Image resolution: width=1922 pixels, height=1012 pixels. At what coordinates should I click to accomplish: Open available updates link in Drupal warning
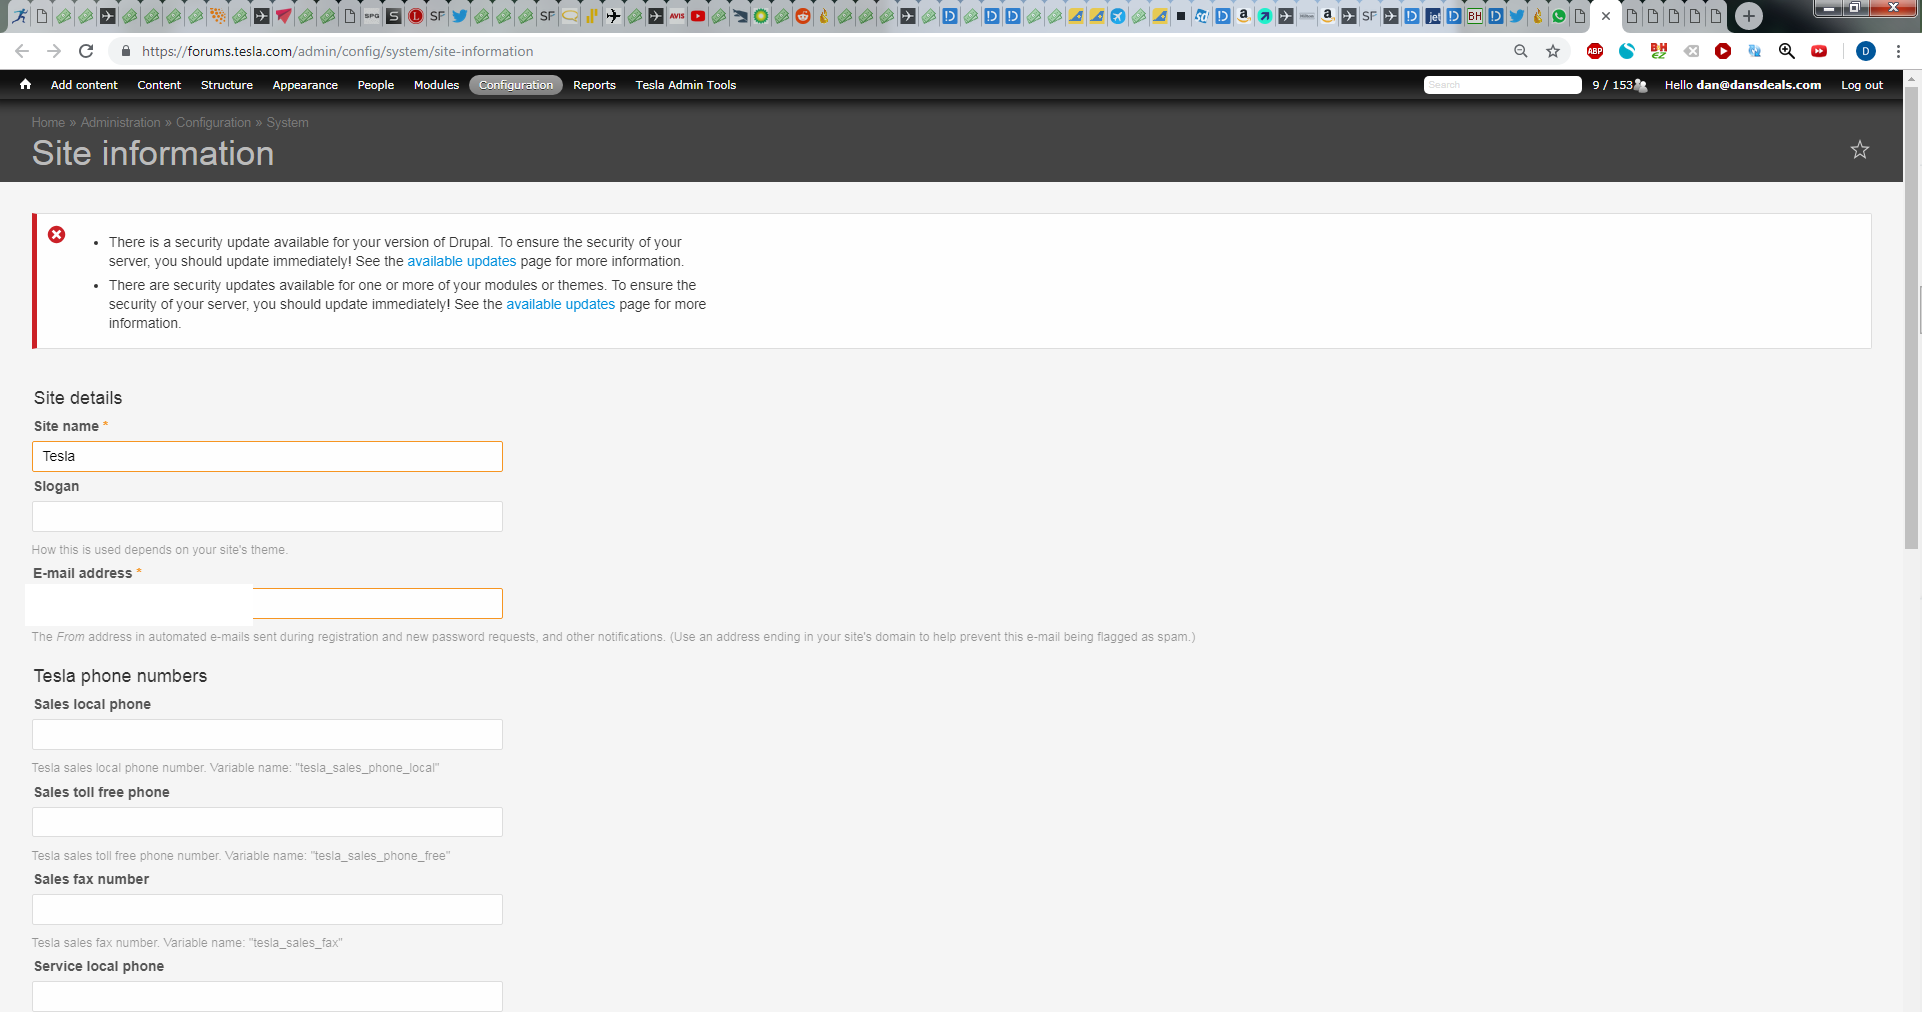(x=462, y=261)
